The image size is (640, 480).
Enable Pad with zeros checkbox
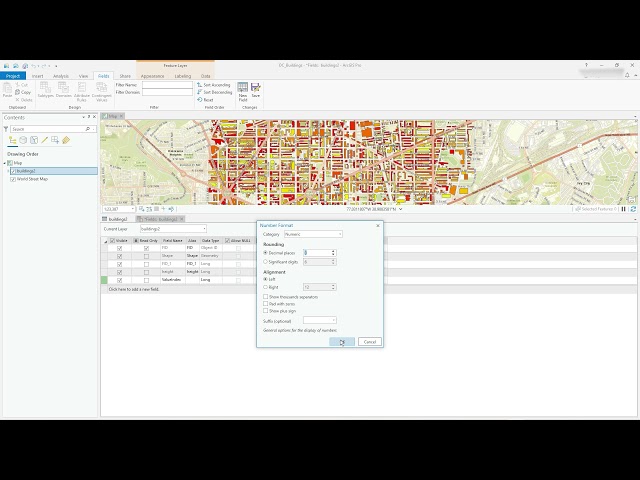[x=266, y=304]
